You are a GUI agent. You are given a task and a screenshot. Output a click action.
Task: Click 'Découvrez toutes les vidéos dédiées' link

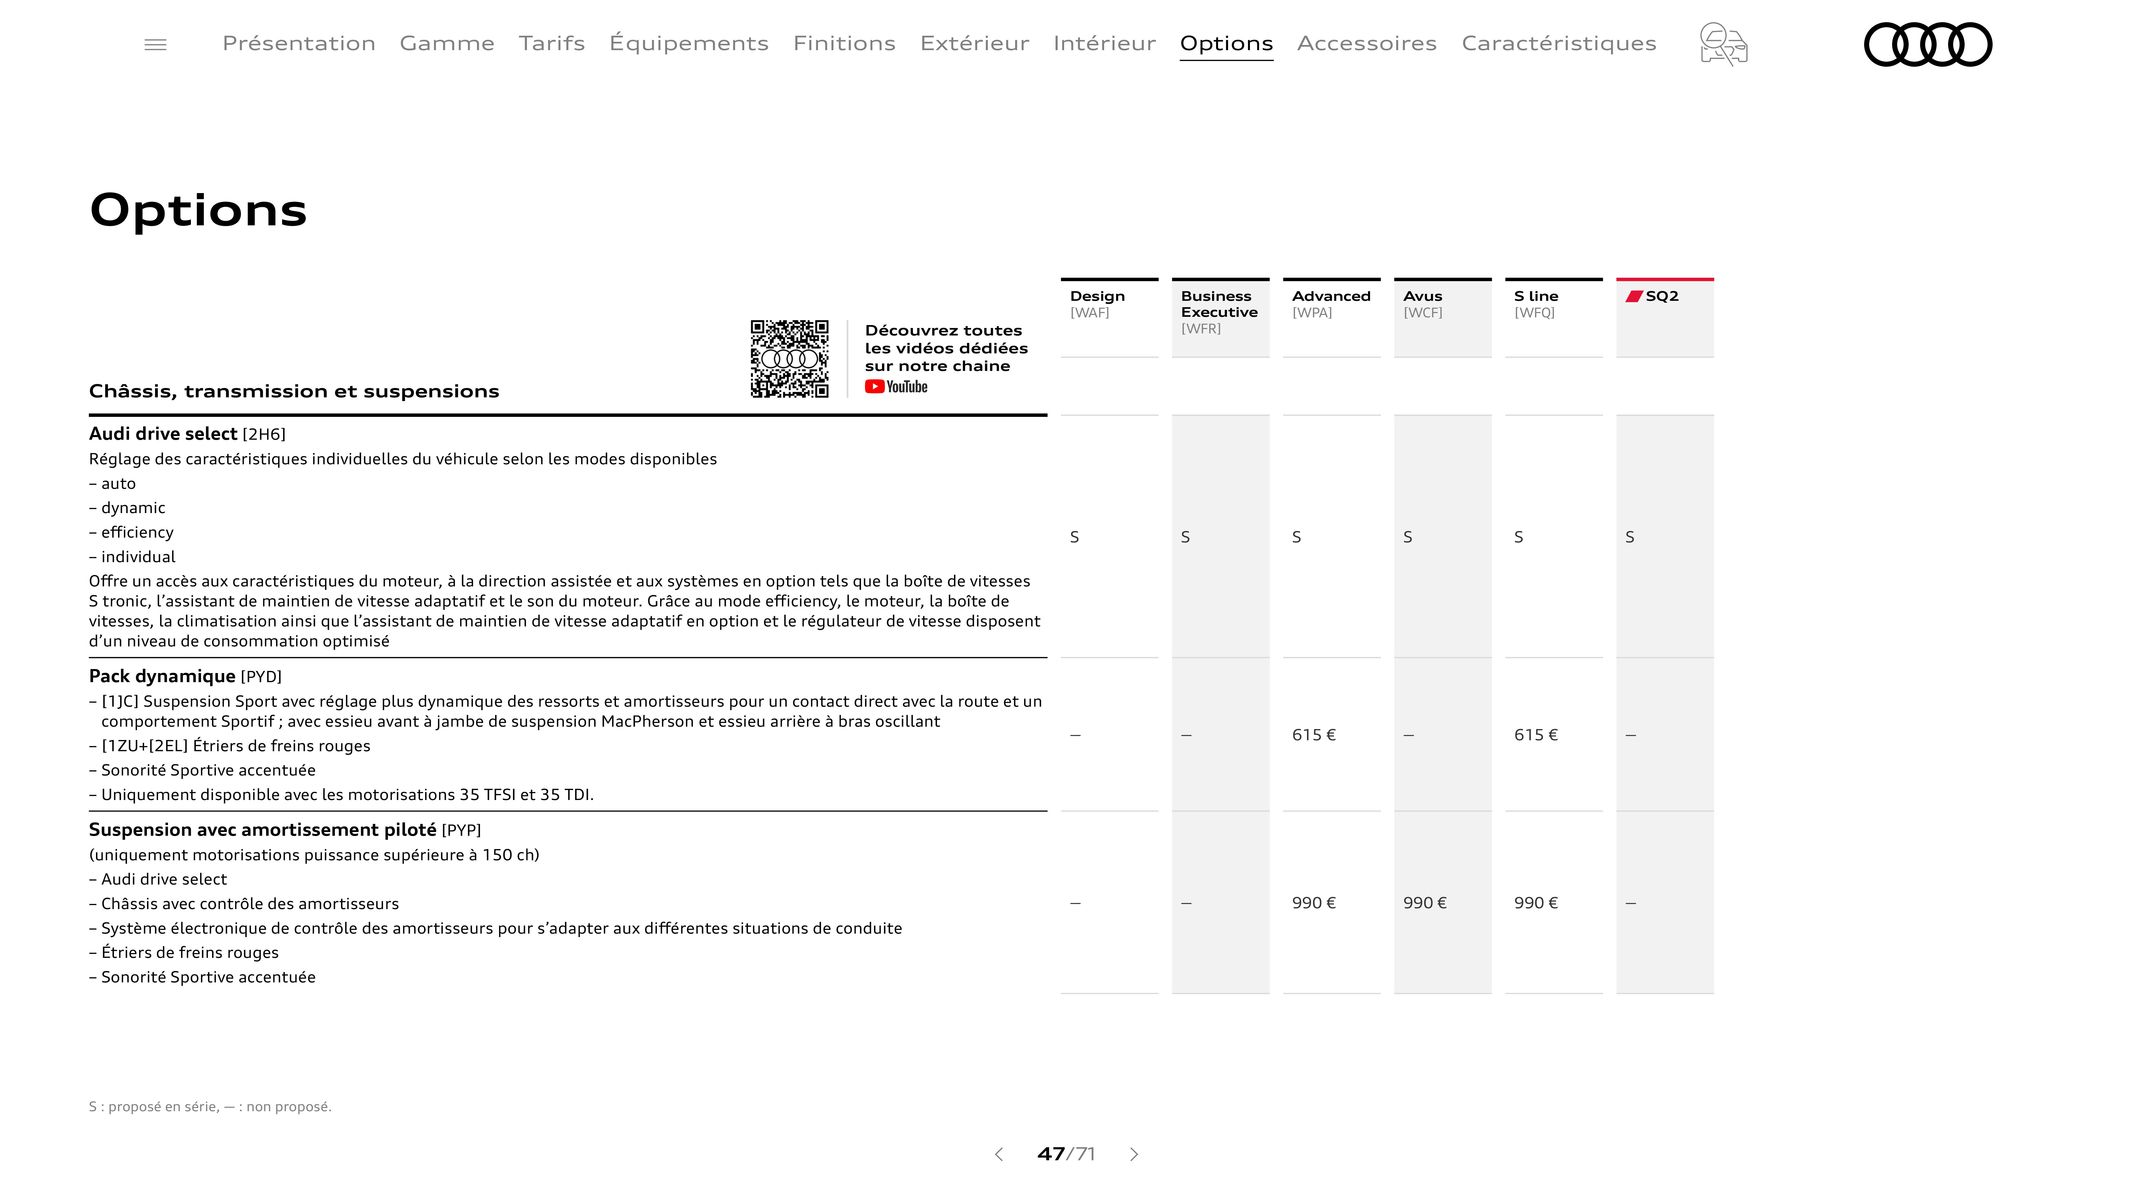click(x=946, y=348)
